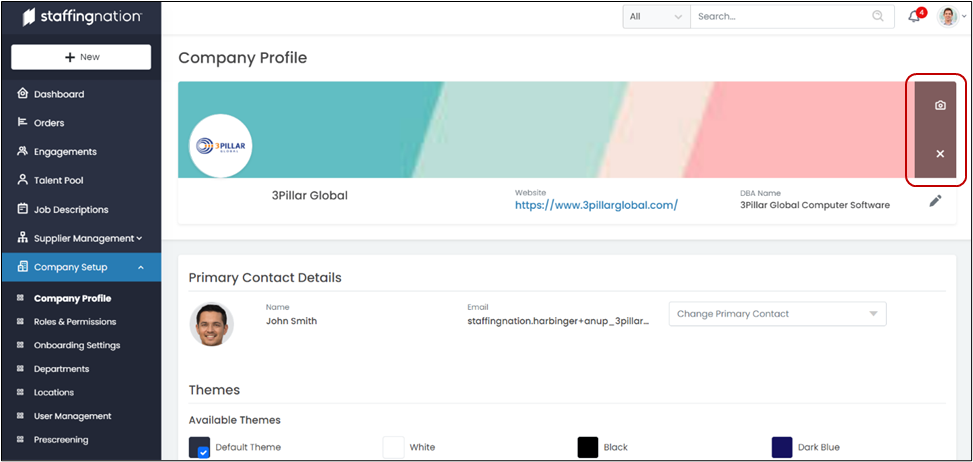Click the Supplier Management hierarchy icon
The image size is (973, 462).
coord(23,238)
